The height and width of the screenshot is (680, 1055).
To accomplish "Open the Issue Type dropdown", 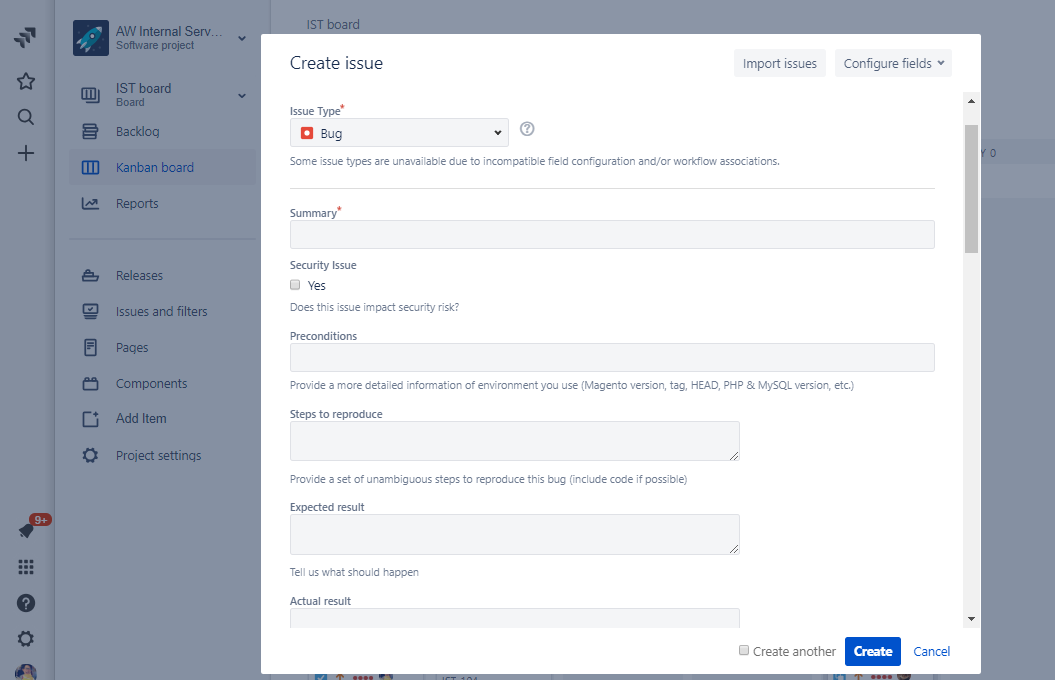I will point(398,131).
